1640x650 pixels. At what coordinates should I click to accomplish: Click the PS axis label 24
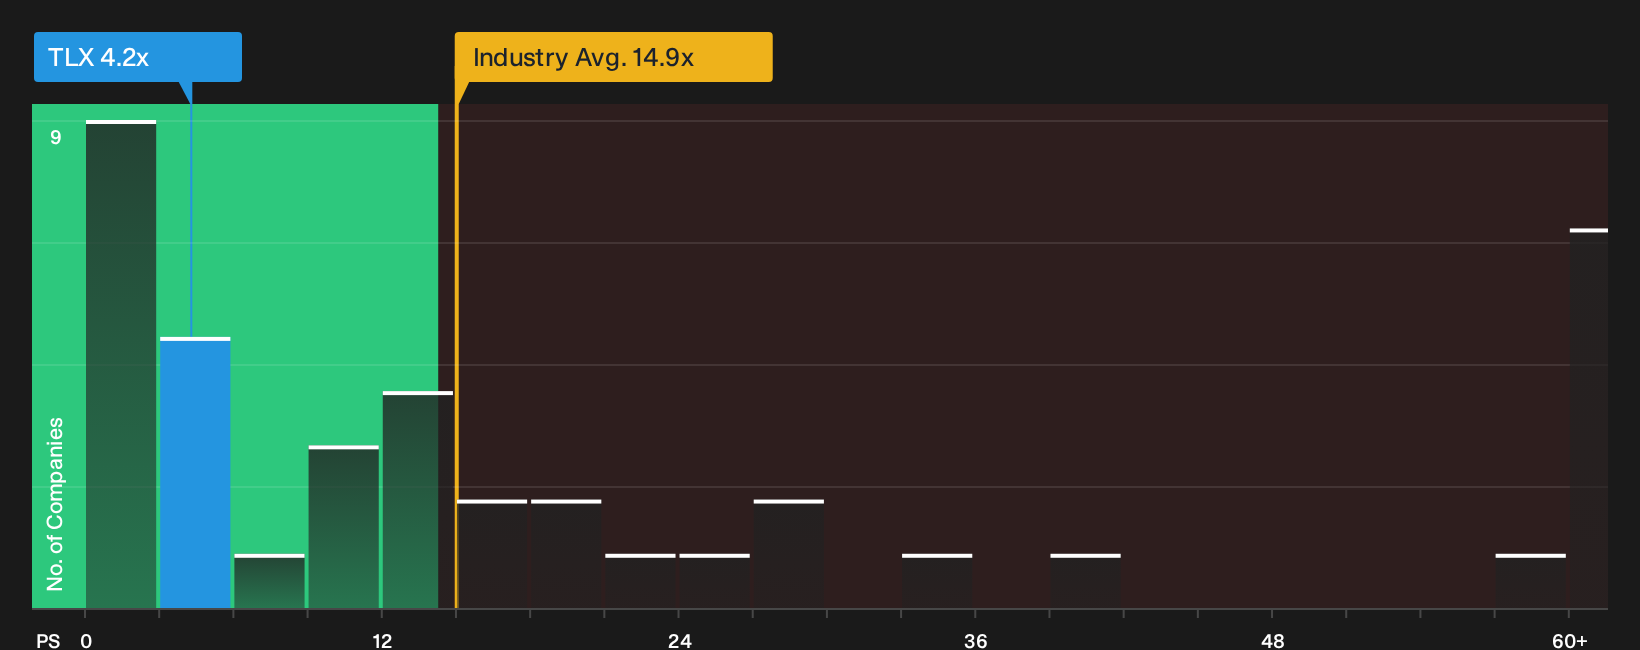click(679, 640)
